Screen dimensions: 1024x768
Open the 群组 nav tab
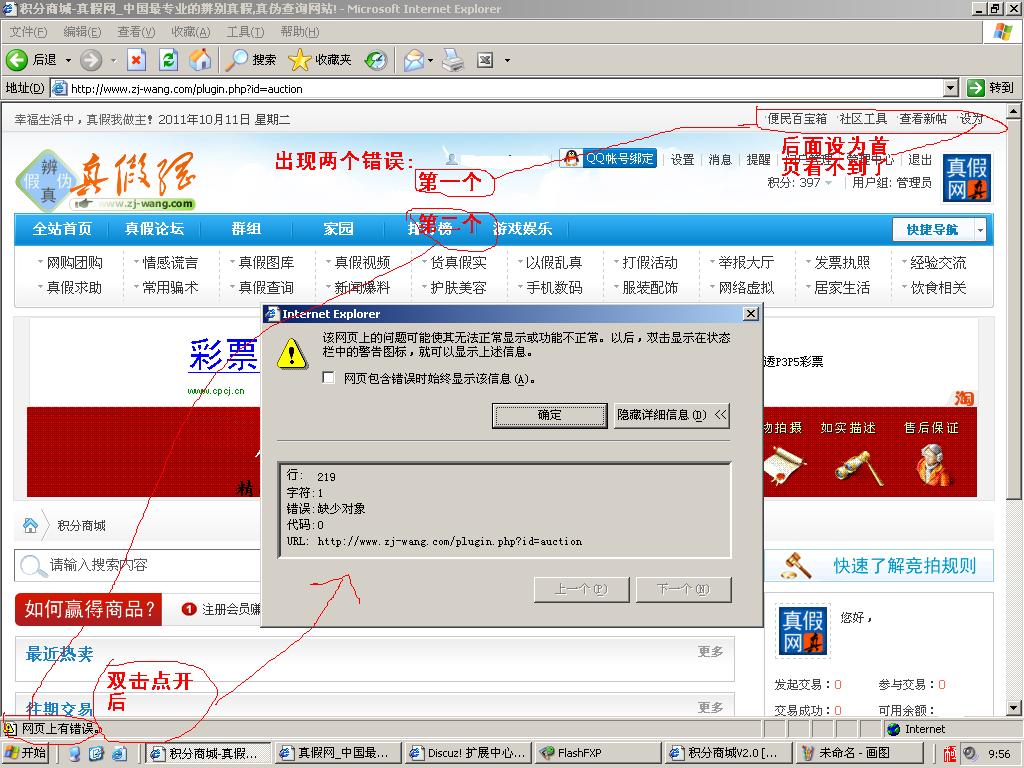click(246, 229)
